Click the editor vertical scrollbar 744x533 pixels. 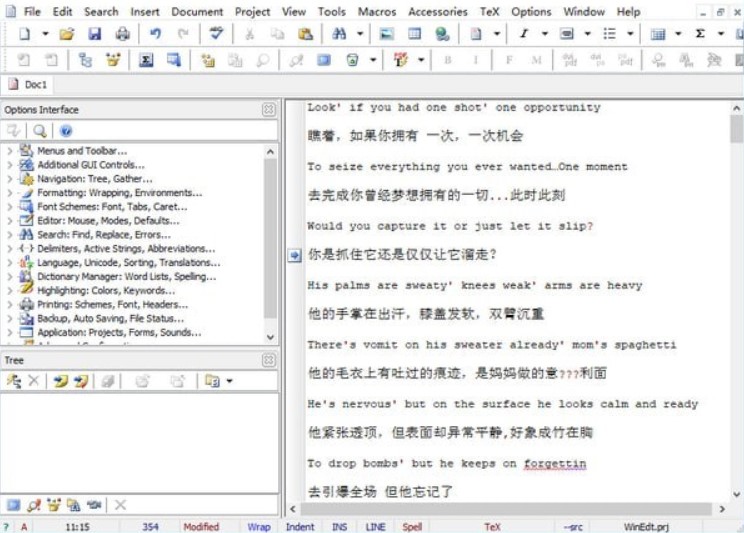736,301
